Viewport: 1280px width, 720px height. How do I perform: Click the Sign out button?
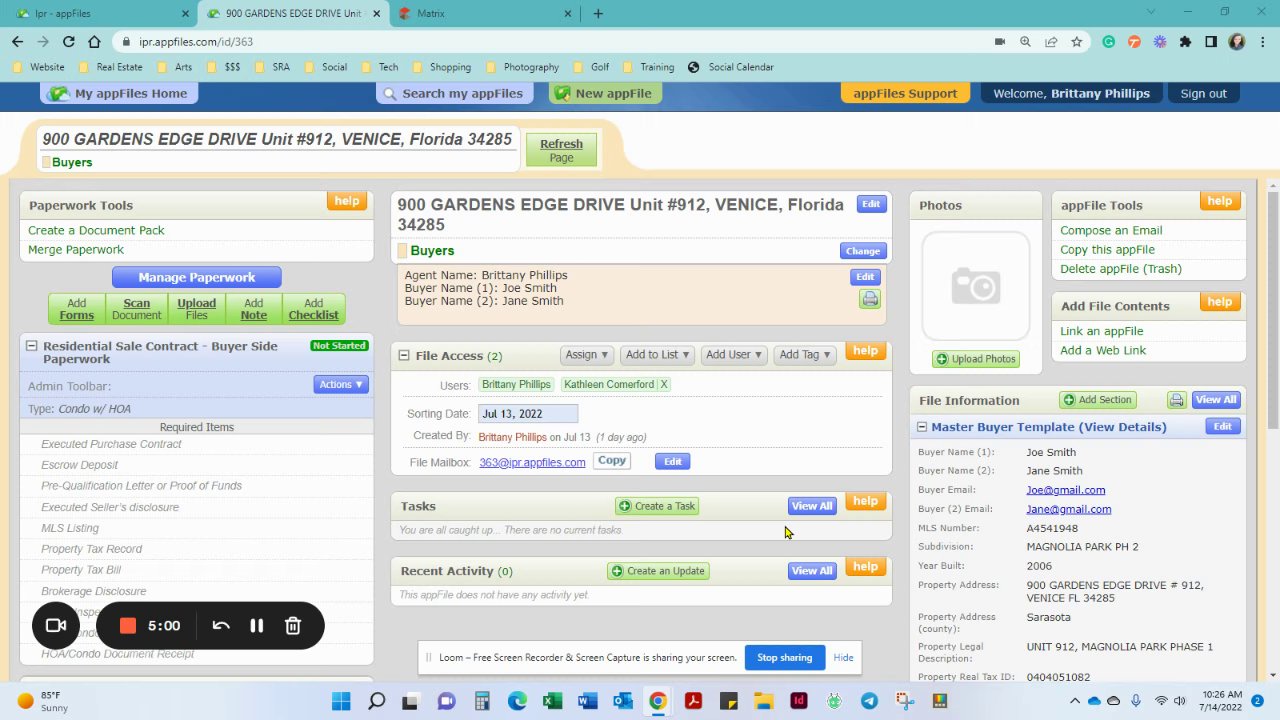[x=1203, y=93]
